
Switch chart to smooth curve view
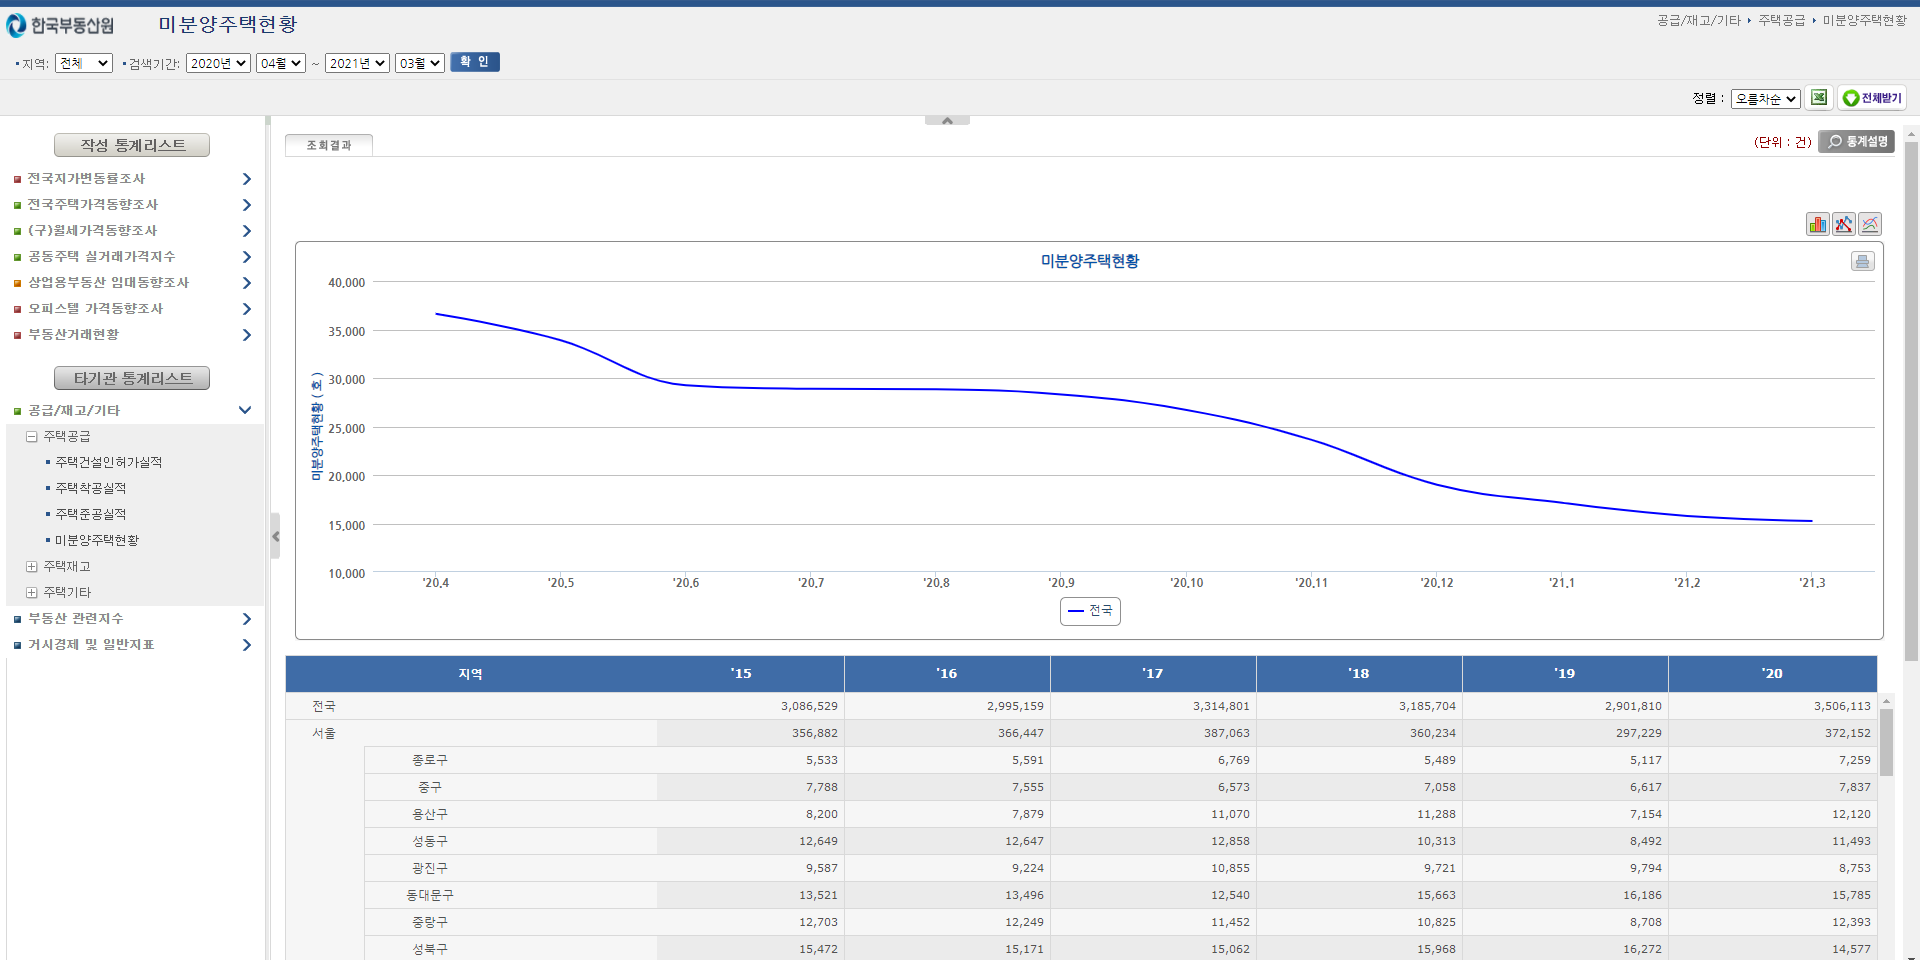tap(1870, 224)
